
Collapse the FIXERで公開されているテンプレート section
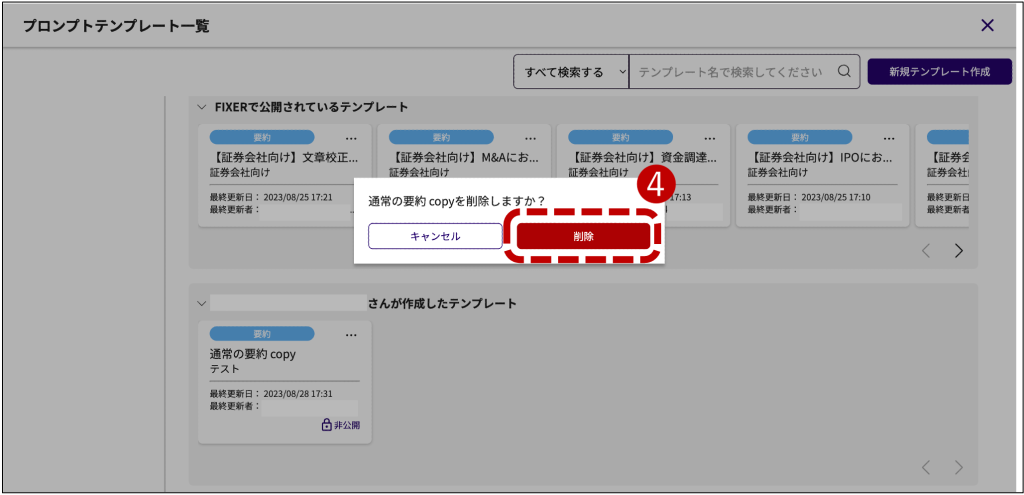(x=201, y=107)
